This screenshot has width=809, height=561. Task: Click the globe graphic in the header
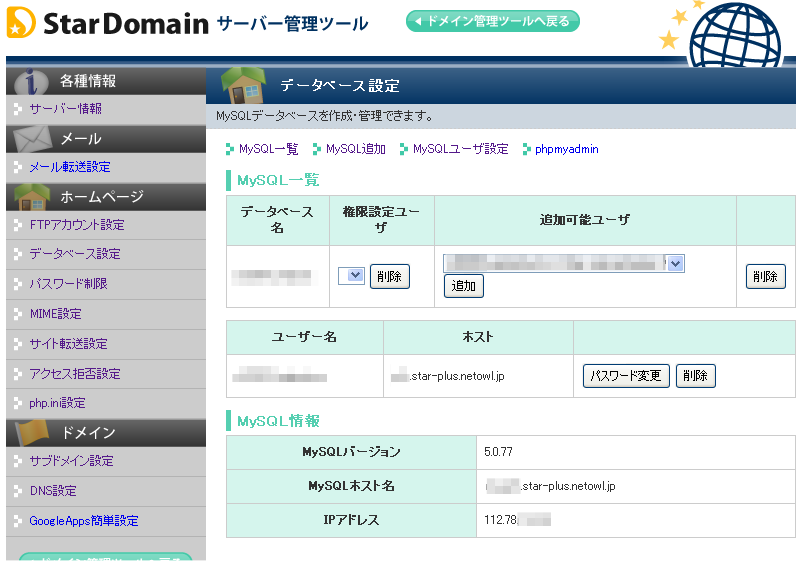click(x=735, y=35)
